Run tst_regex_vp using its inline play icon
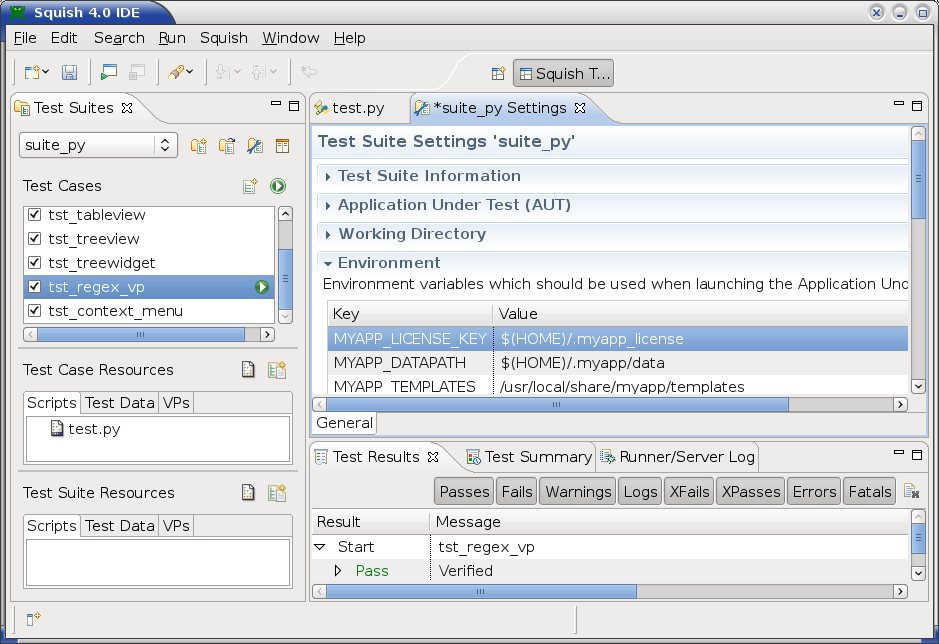 tap(264, 287)
